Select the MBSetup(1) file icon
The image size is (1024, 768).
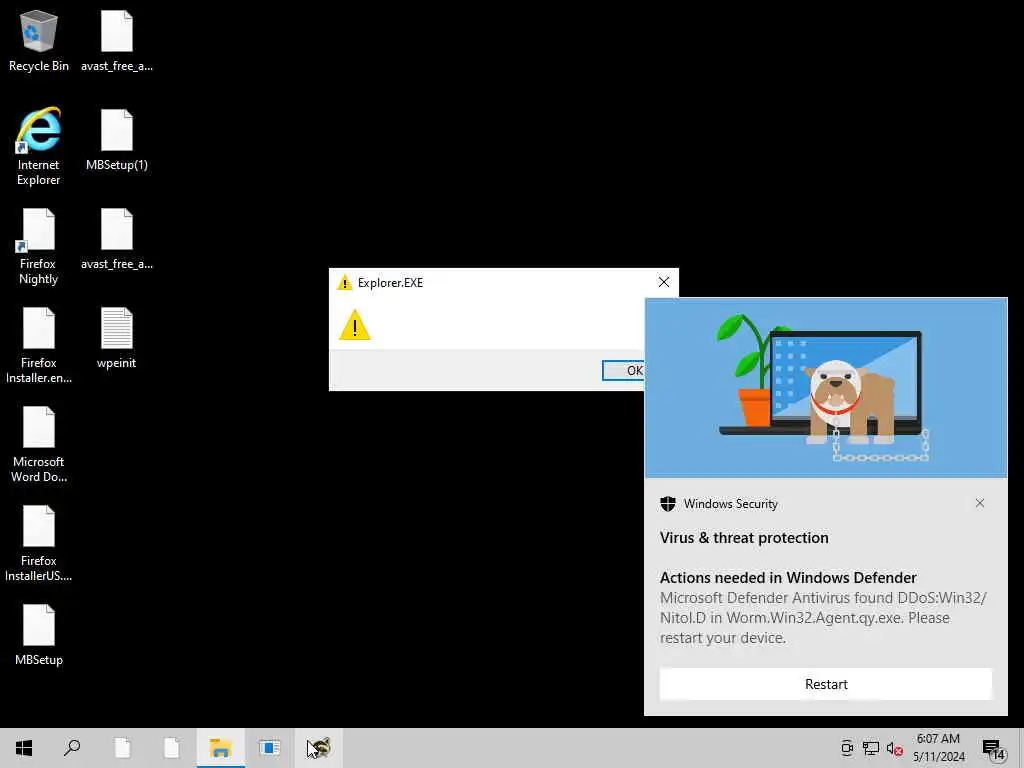pyautogui.click(x=117, y=140)
